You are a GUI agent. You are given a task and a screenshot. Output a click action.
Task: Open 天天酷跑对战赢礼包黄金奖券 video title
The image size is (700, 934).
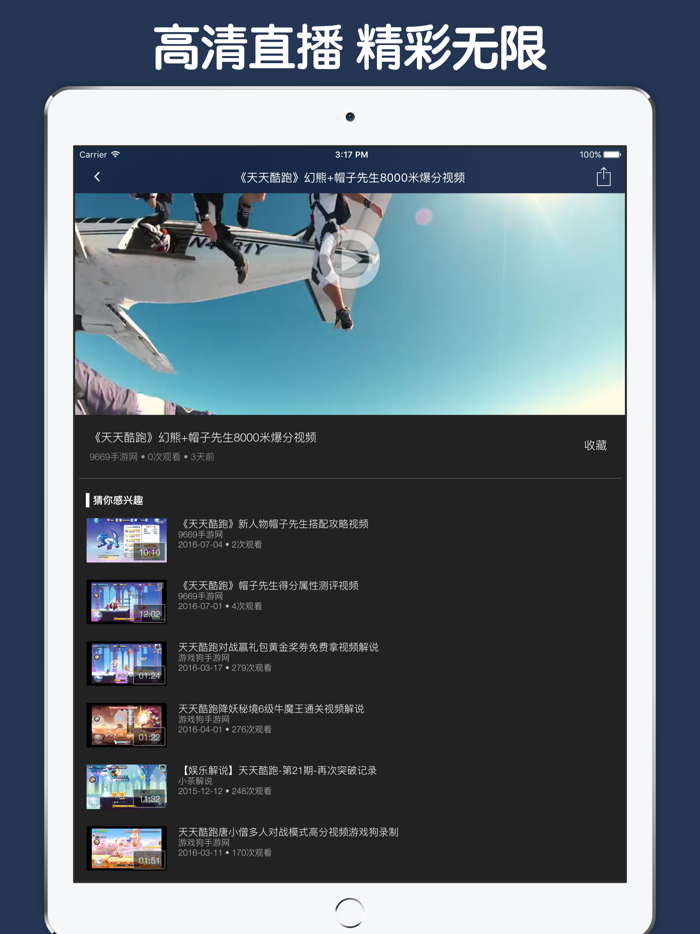pyautogui.click(x=278, y=647)
